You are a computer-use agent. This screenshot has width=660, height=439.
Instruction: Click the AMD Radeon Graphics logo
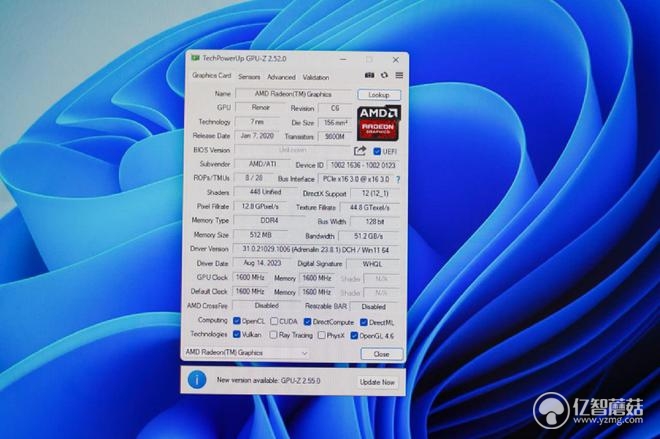[x=379, y=122]
